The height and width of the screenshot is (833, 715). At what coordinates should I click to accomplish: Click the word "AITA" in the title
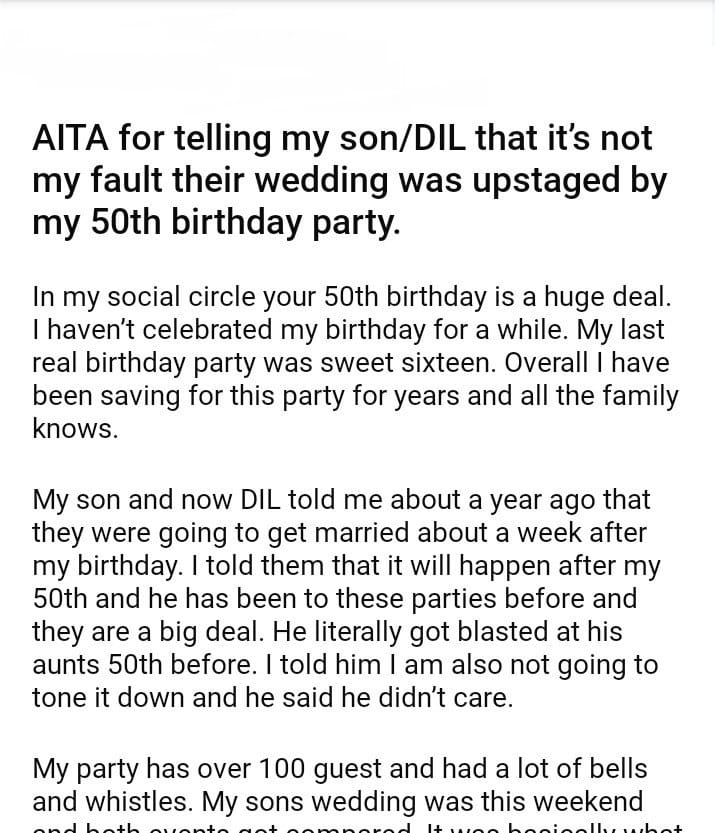click(x=71, y=138)
